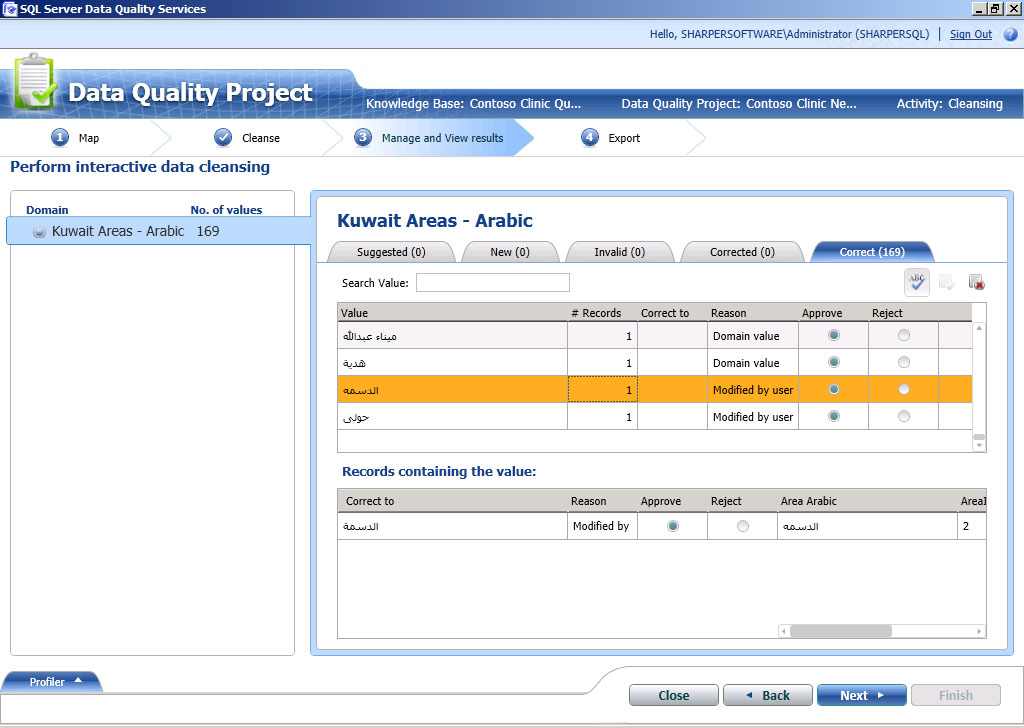Image resolution: width=1024 pixels, height=728 pixels.
Task: Go to the Manage and View results step
Action: (x=442, y=138)
